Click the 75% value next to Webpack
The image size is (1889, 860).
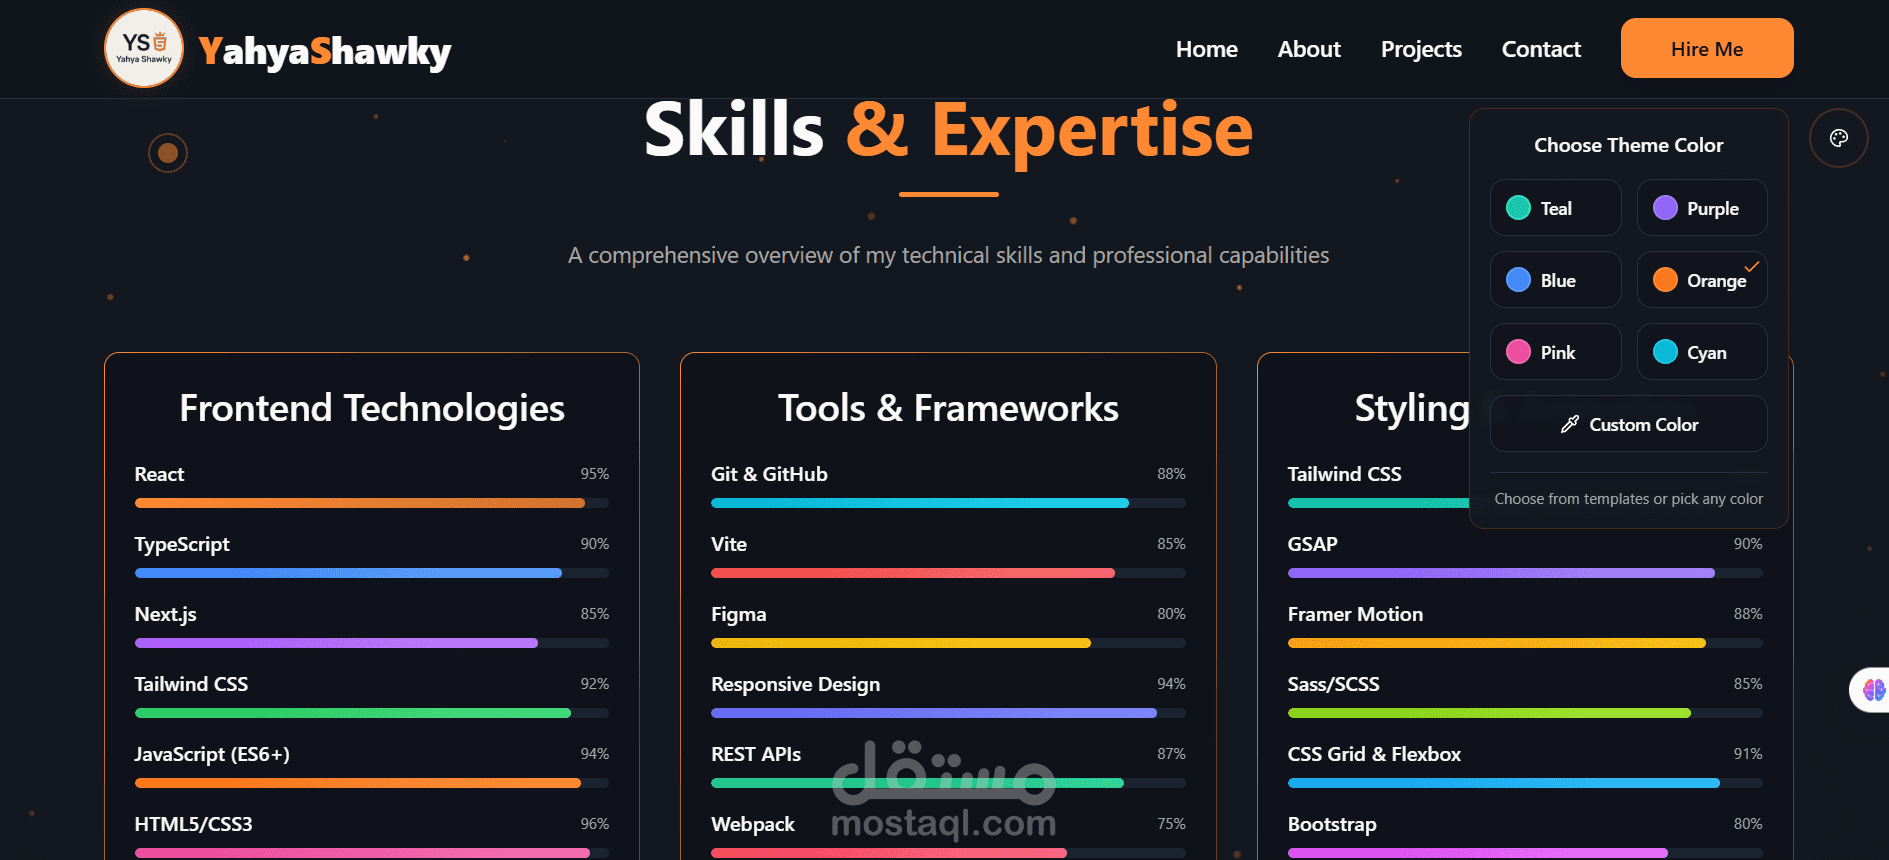tap(1171, 823)
